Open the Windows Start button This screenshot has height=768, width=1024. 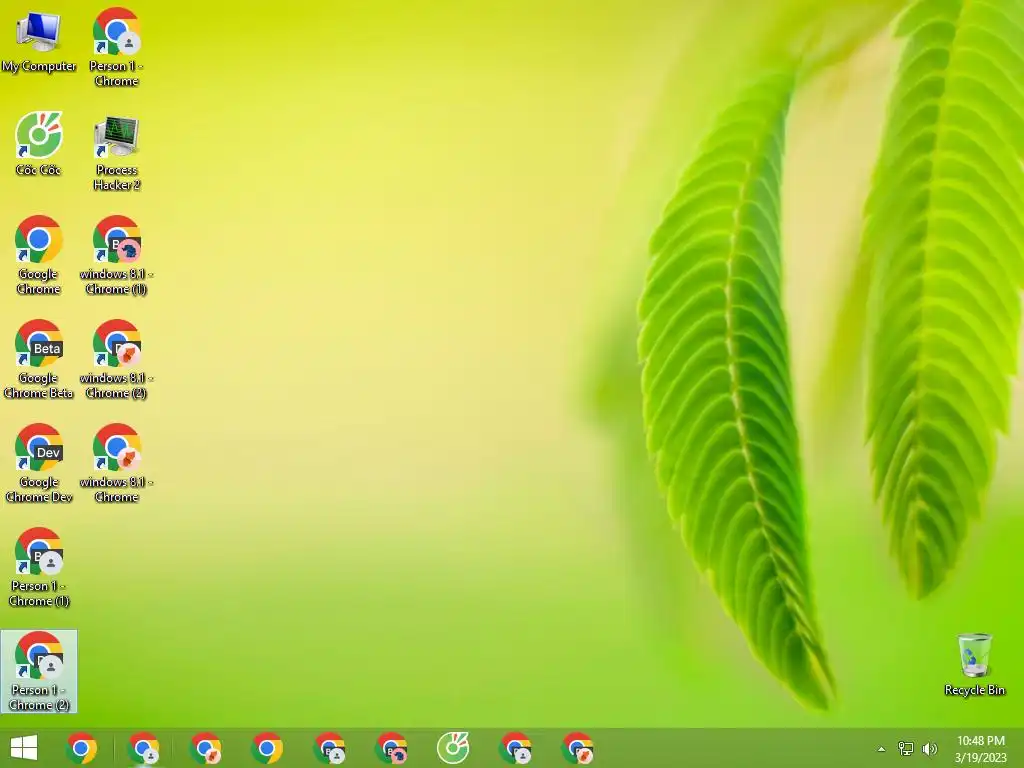coord(24,748)
